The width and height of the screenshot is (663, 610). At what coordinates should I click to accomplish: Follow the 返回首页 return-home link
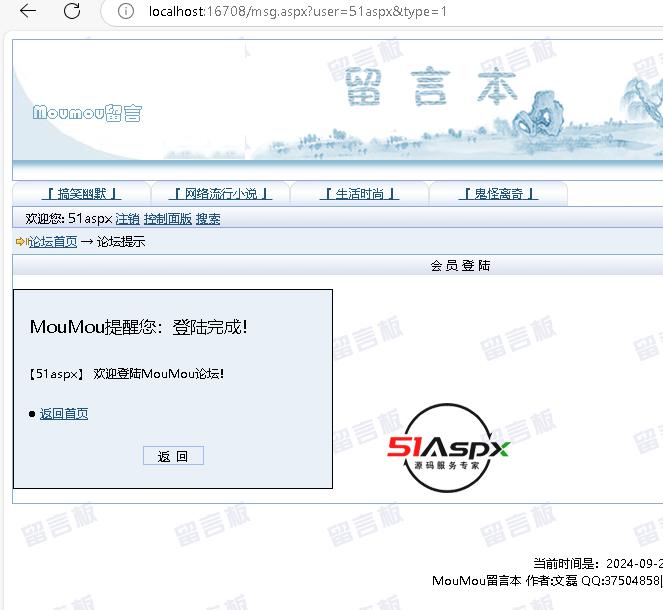[x=64, y=413]
